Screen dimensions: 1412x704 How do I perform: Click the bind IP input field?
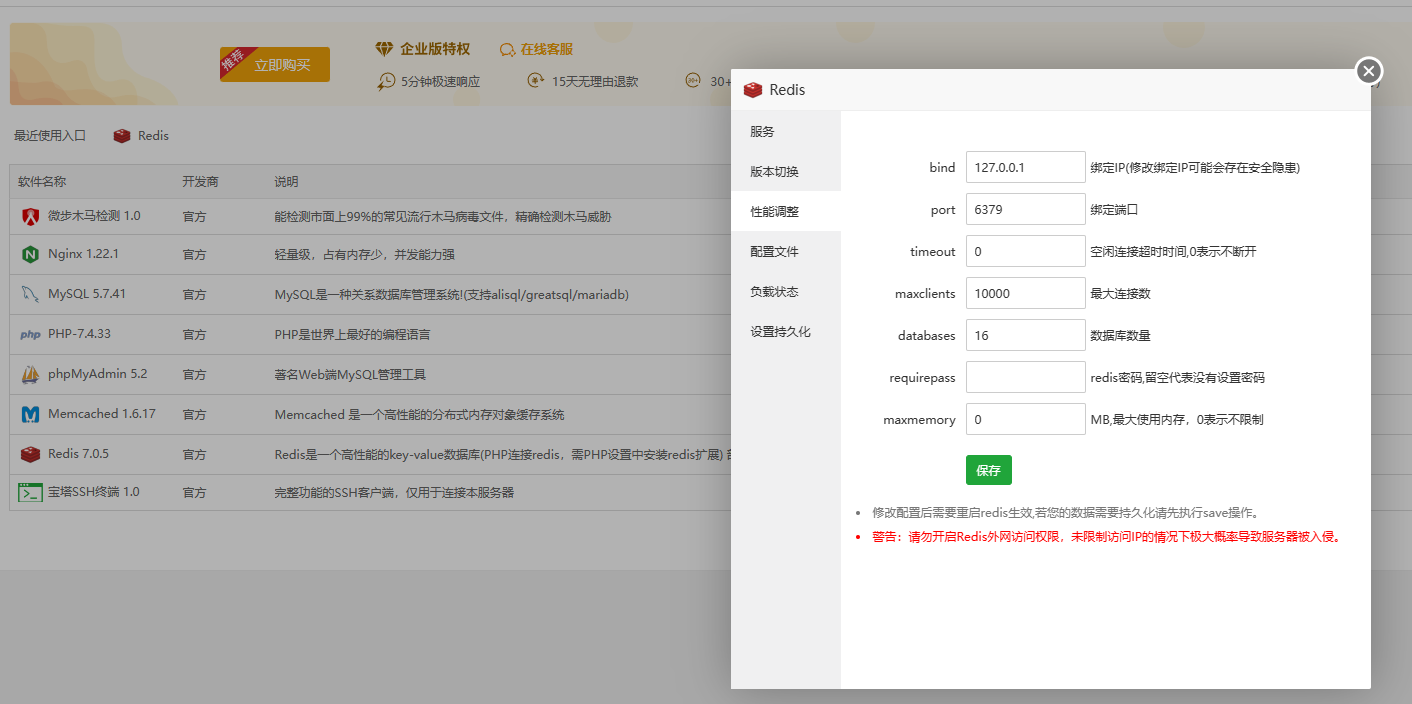coord(1026,167)
